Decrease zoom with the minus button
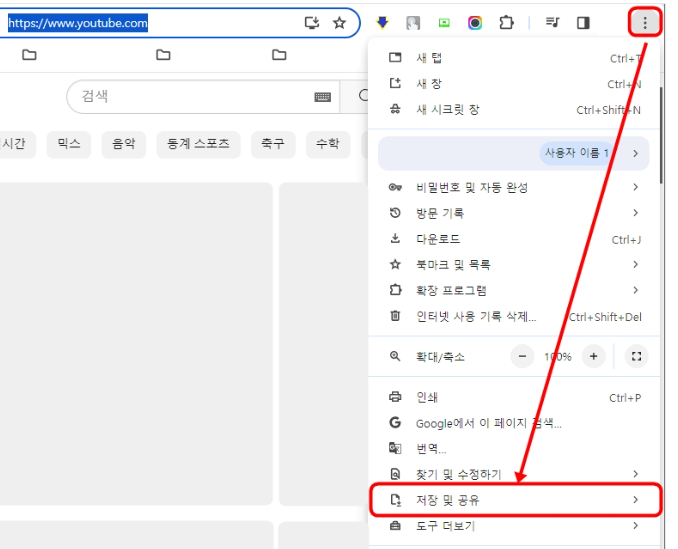 522,357
